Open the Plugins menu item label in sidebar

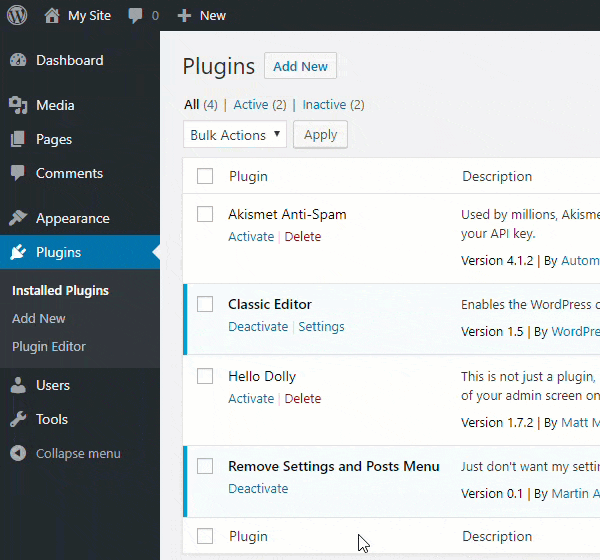[59, 252]
